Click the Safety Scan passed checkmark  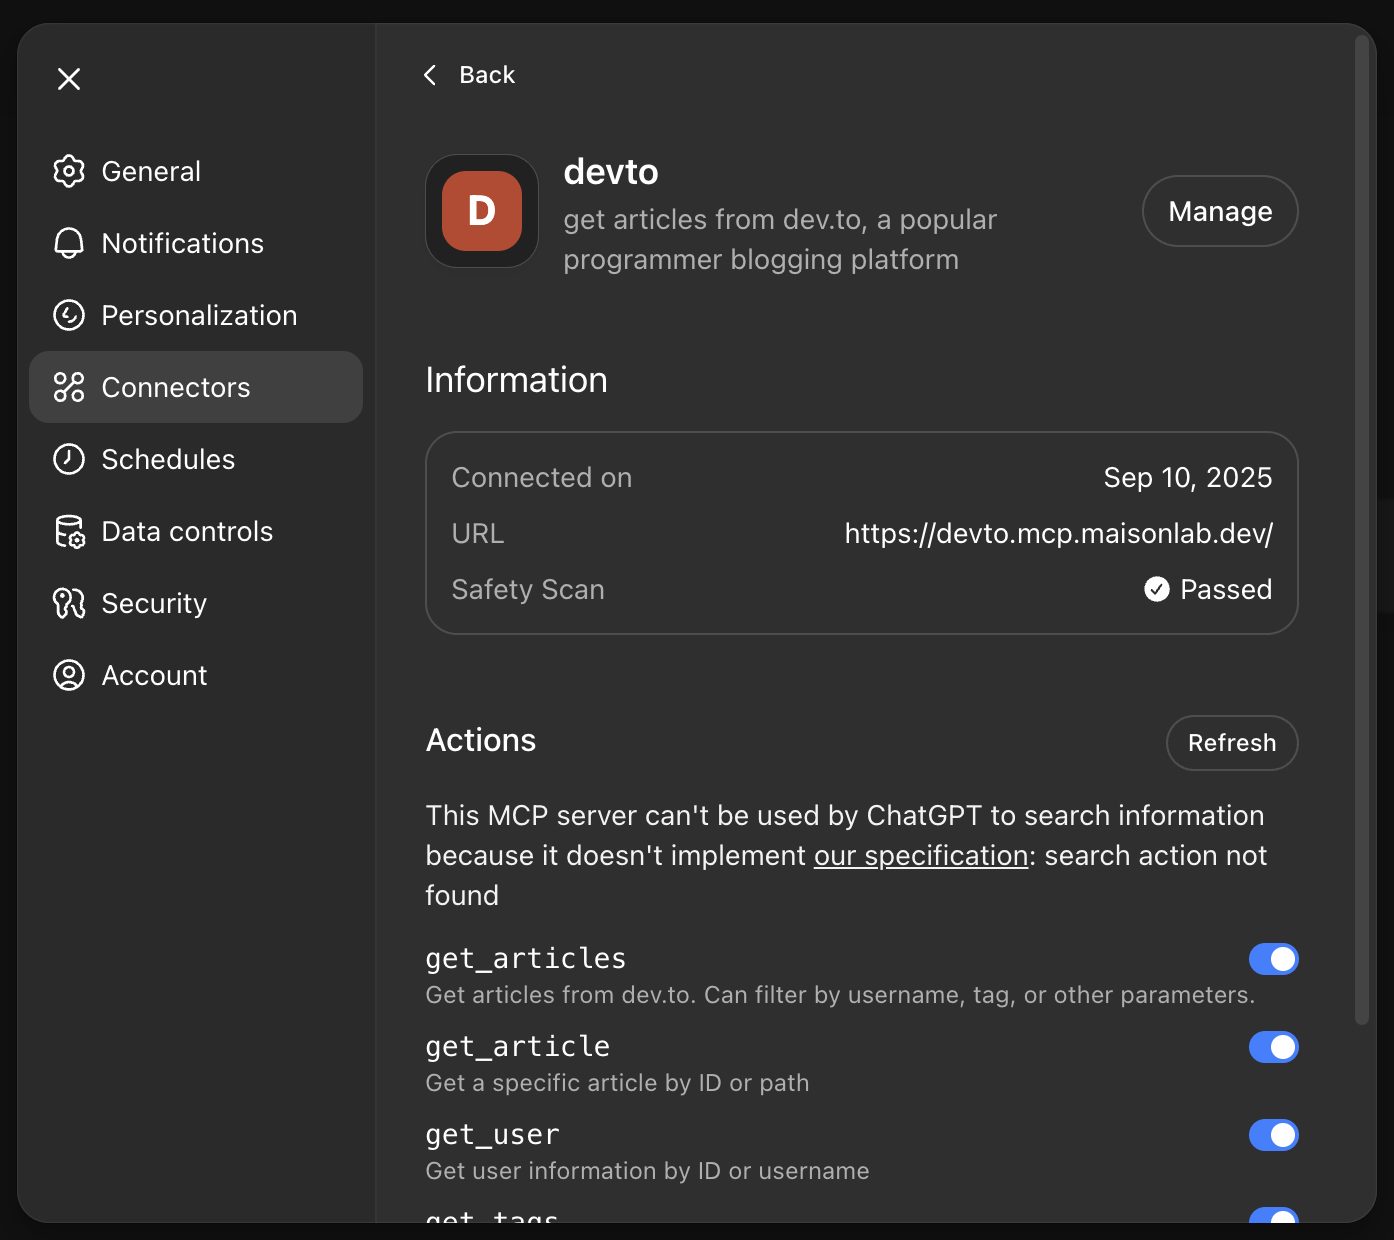click(1157, 589)
